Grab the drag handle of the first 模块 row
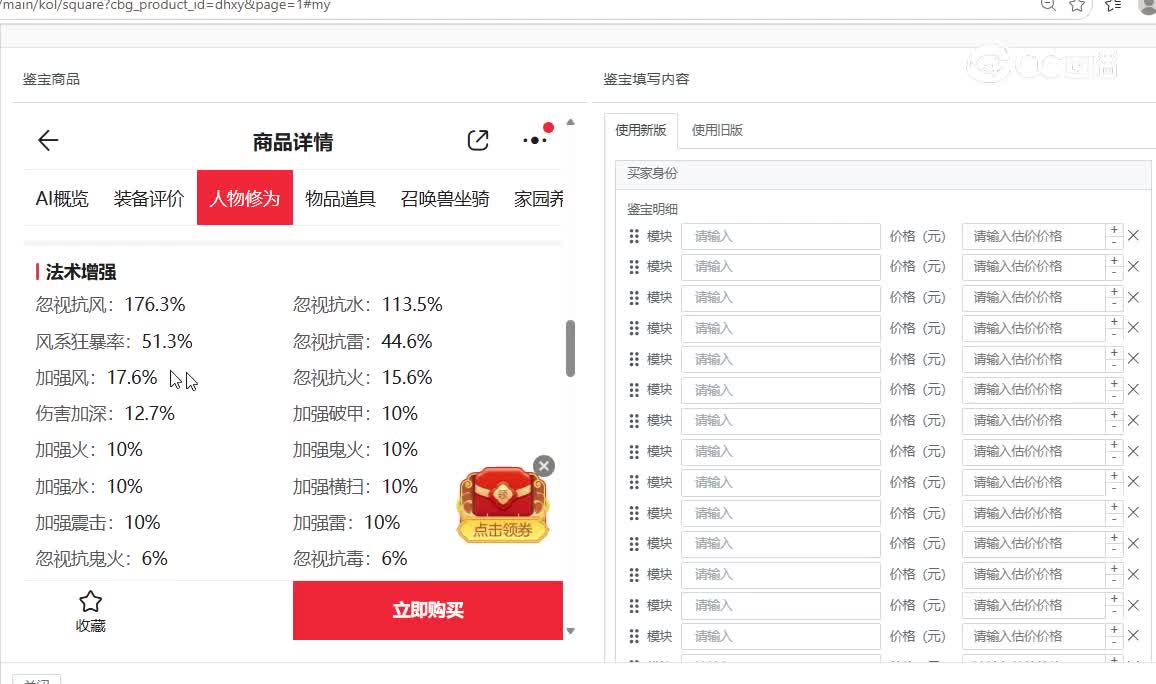 634,236
